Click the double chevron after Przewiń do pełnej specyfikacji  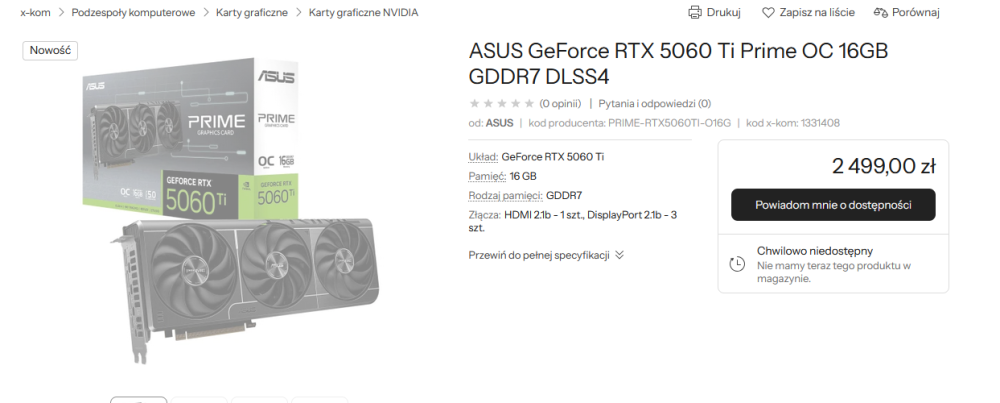tap(619, 255)
